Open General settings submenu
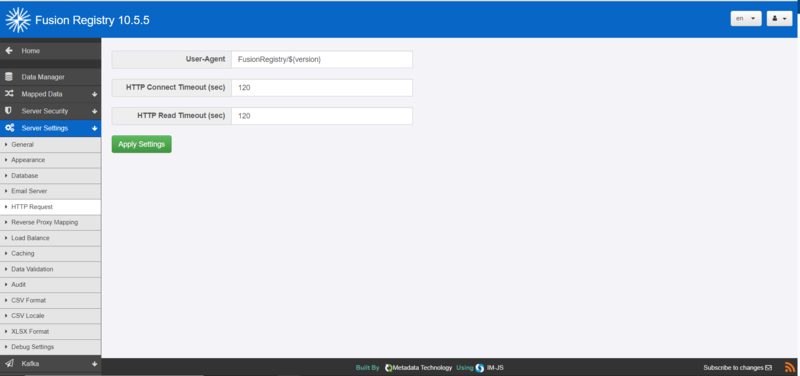800x376 pixels. click(x=51, y=144)
